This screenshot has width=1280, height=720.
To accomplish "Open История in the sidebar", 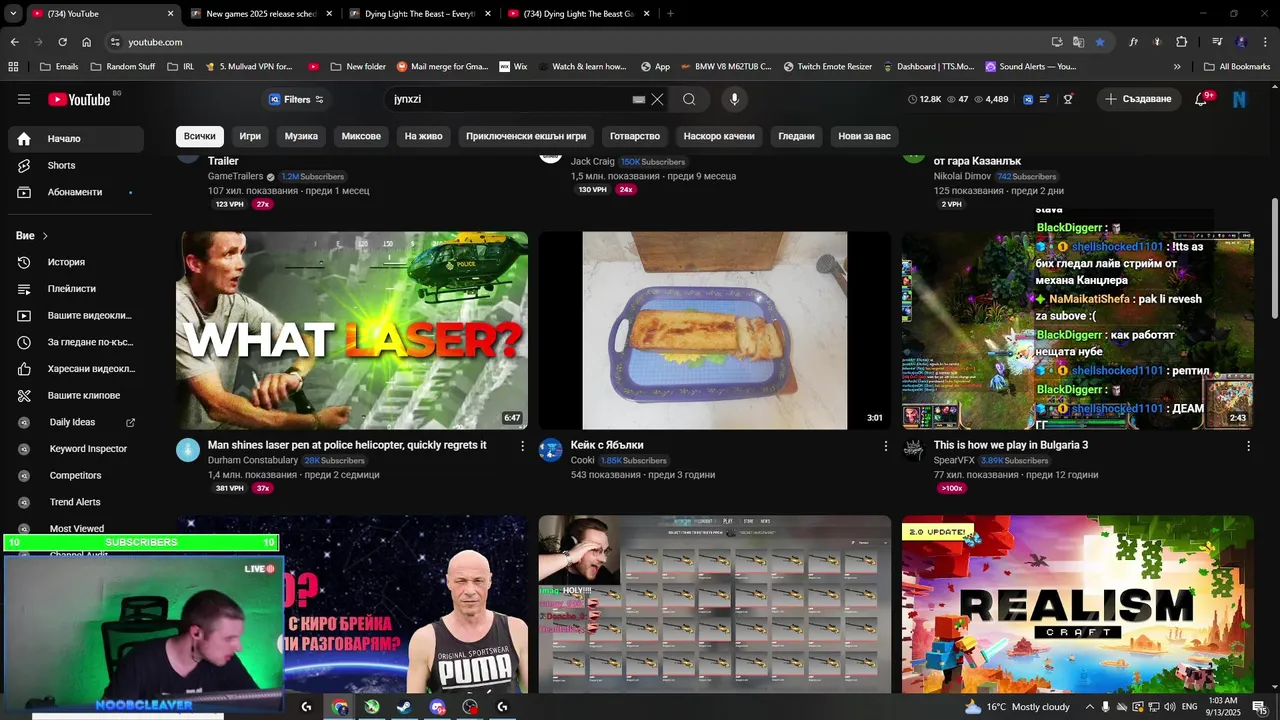I will pyautogui.click(x=76, y=262).
